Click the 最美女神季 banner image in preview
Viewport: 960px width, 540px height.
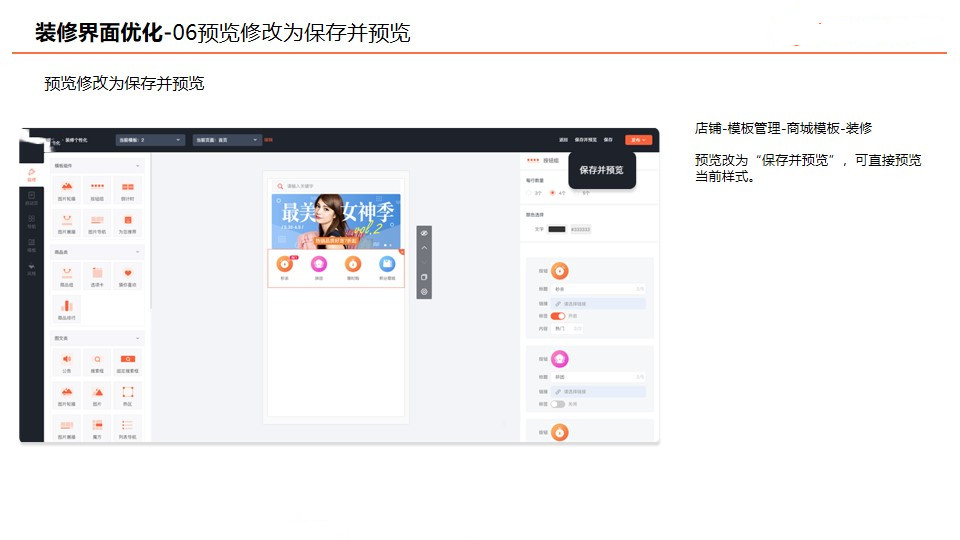coord(336,221)
